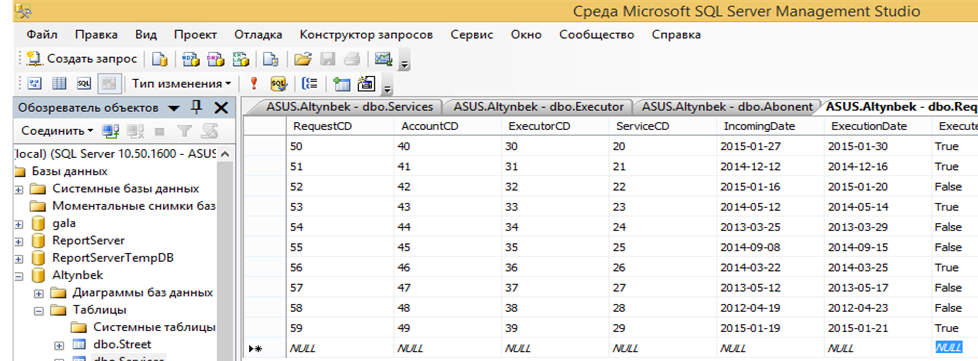
Task: Click Stop icon in Object Explorer
Action: tap(160, 131)
